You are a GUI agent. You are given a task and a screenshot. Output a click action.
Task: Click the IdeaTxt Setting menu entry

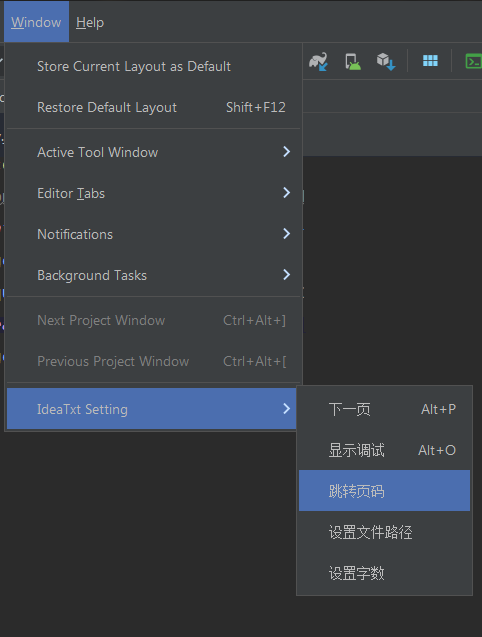tap(152, 409)
